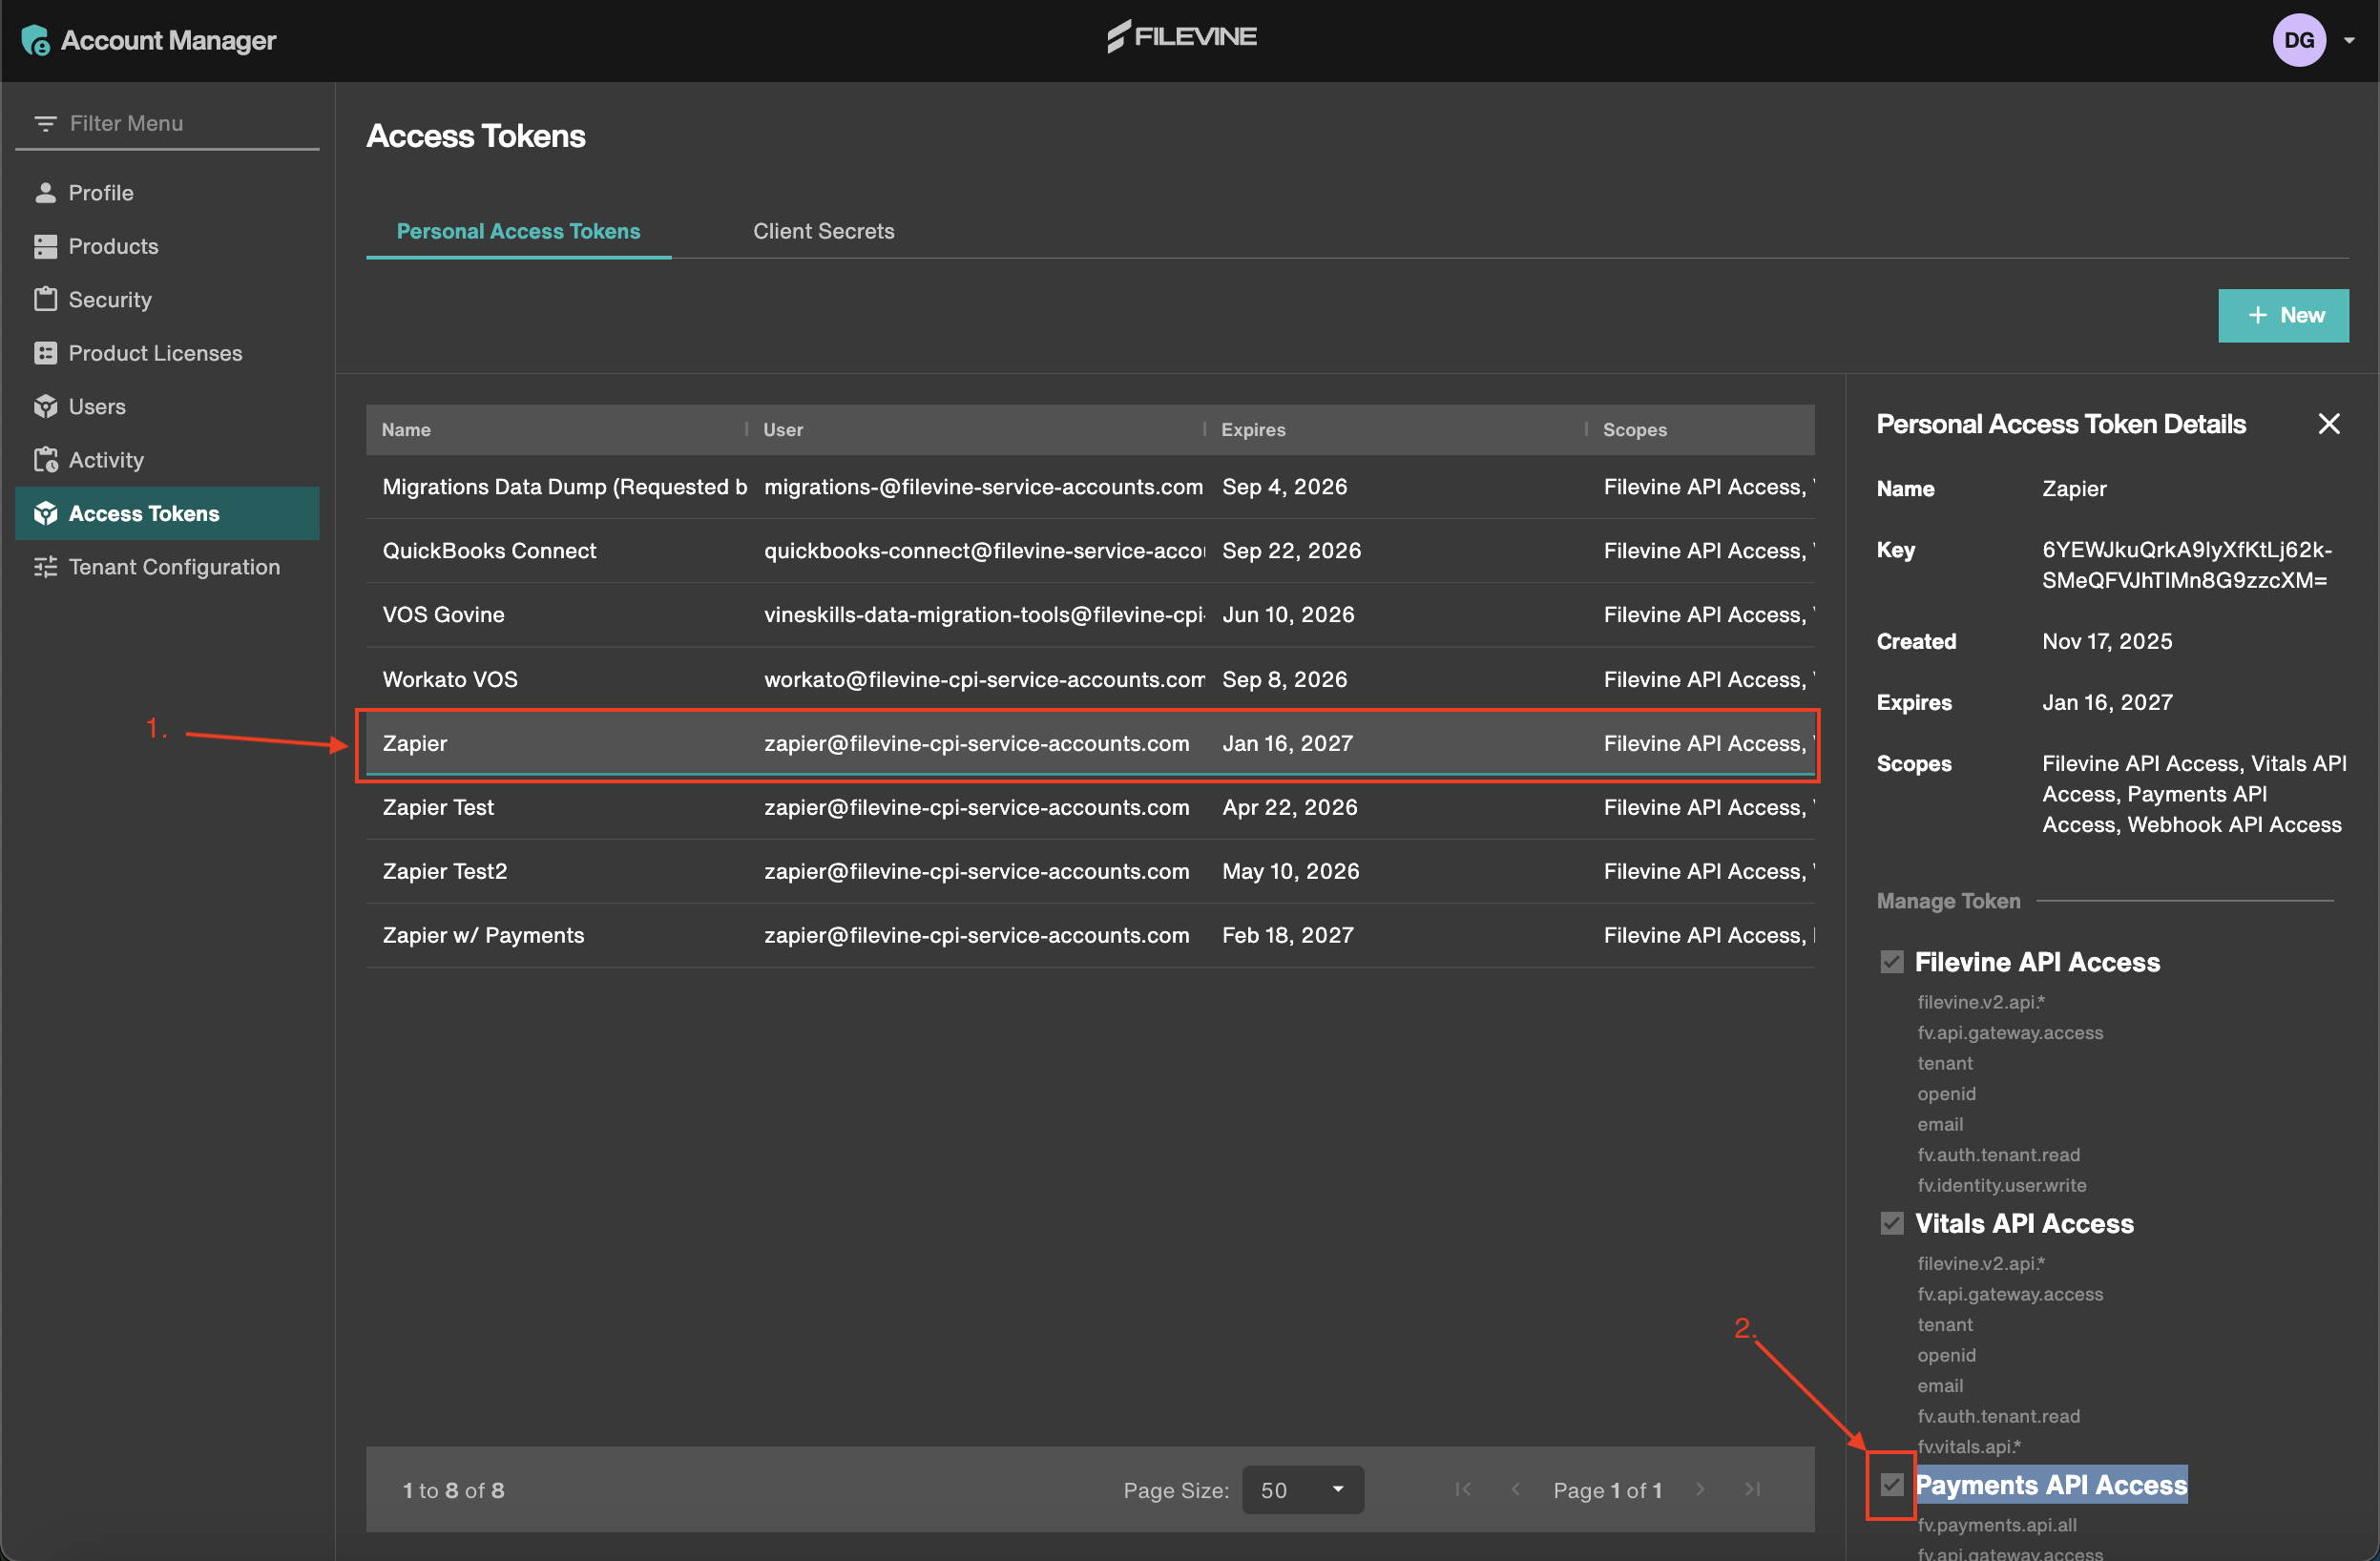Click the token Key value
Viewport: 2380px width, 1561px height.
pyautogui.click(x=2186, y=565)
